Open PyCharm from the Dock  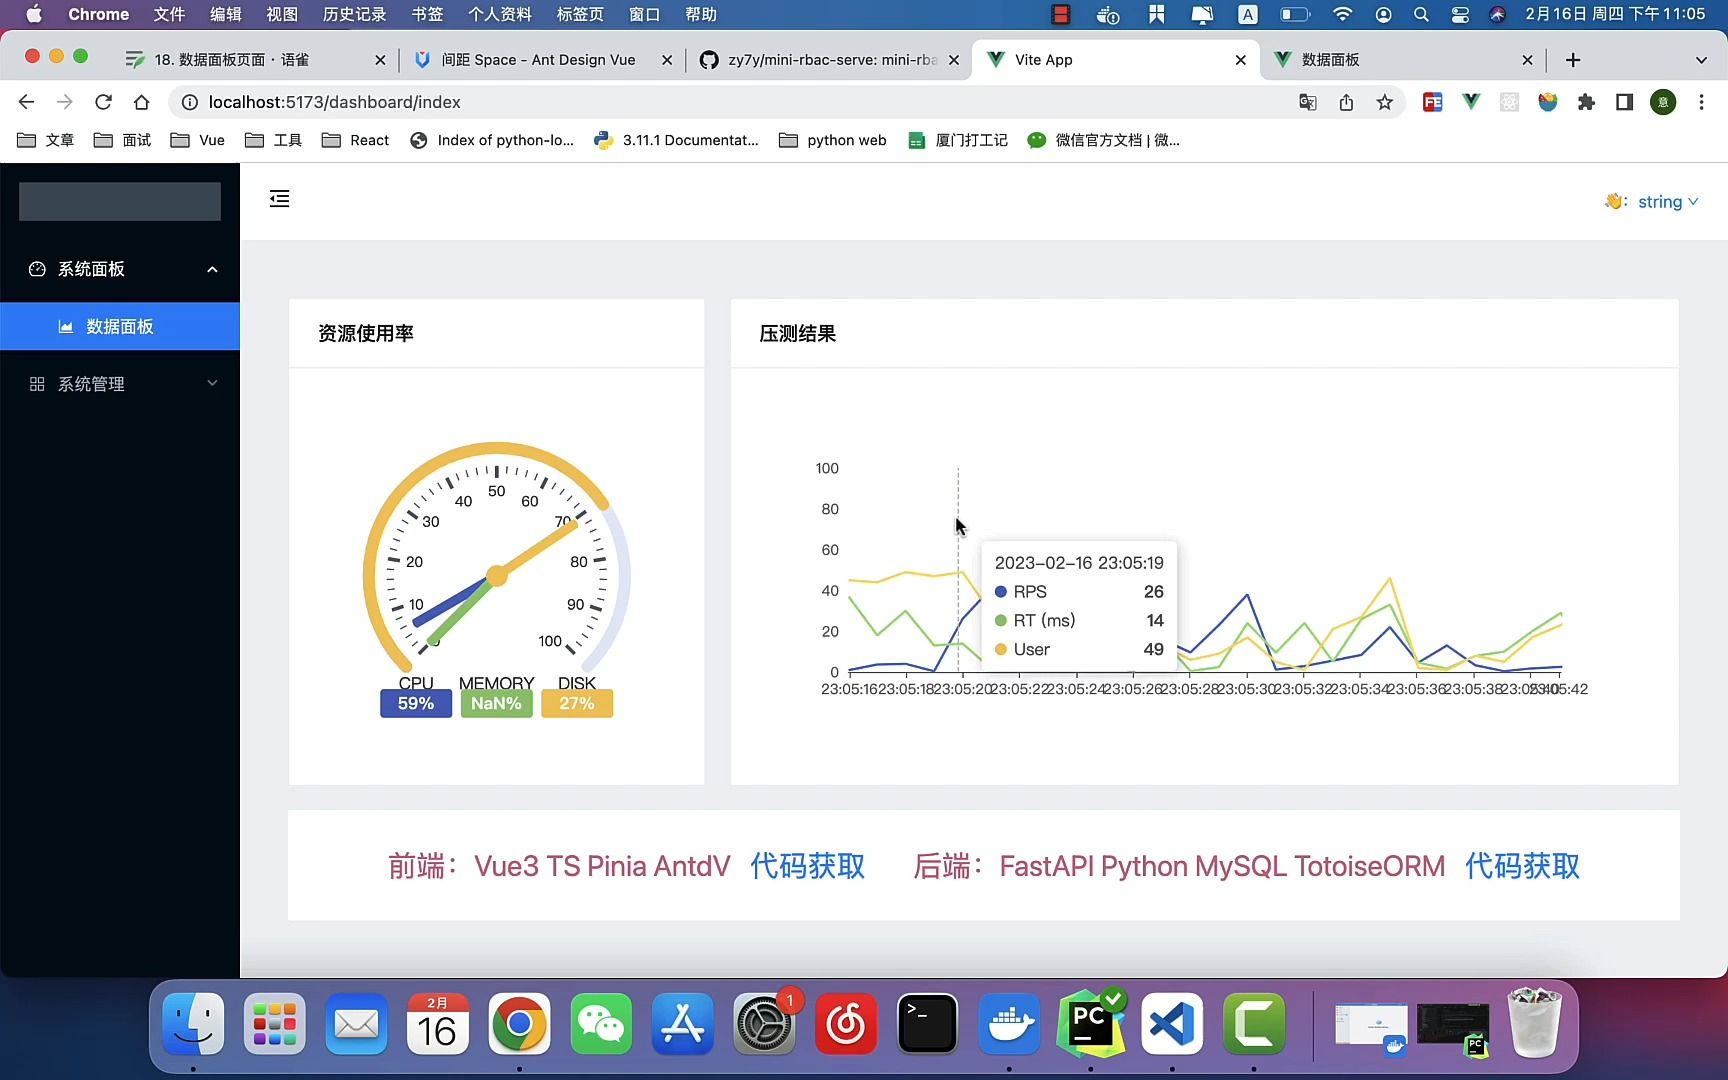point(1090,1024)
